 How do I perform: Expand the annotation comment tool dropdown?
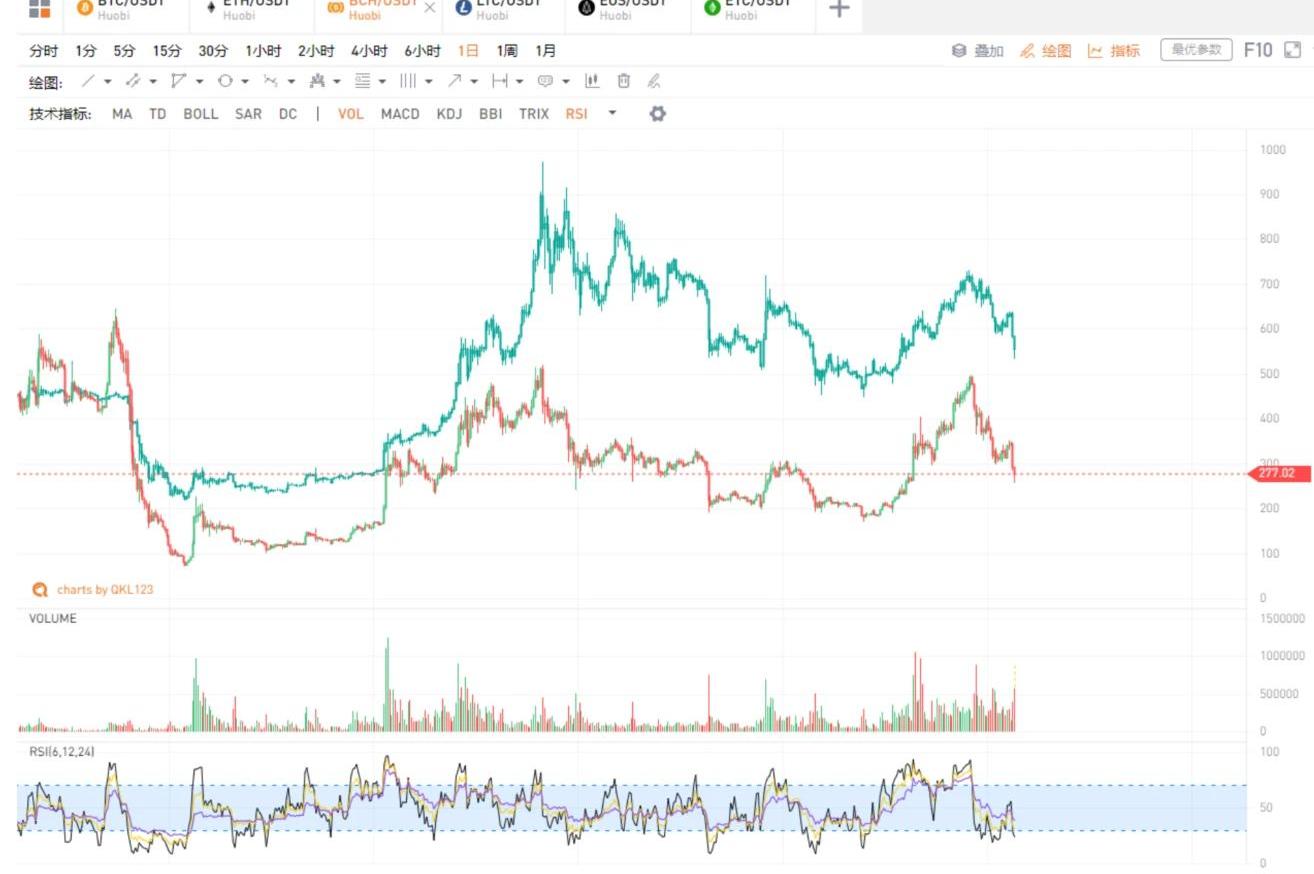[565, 81]
